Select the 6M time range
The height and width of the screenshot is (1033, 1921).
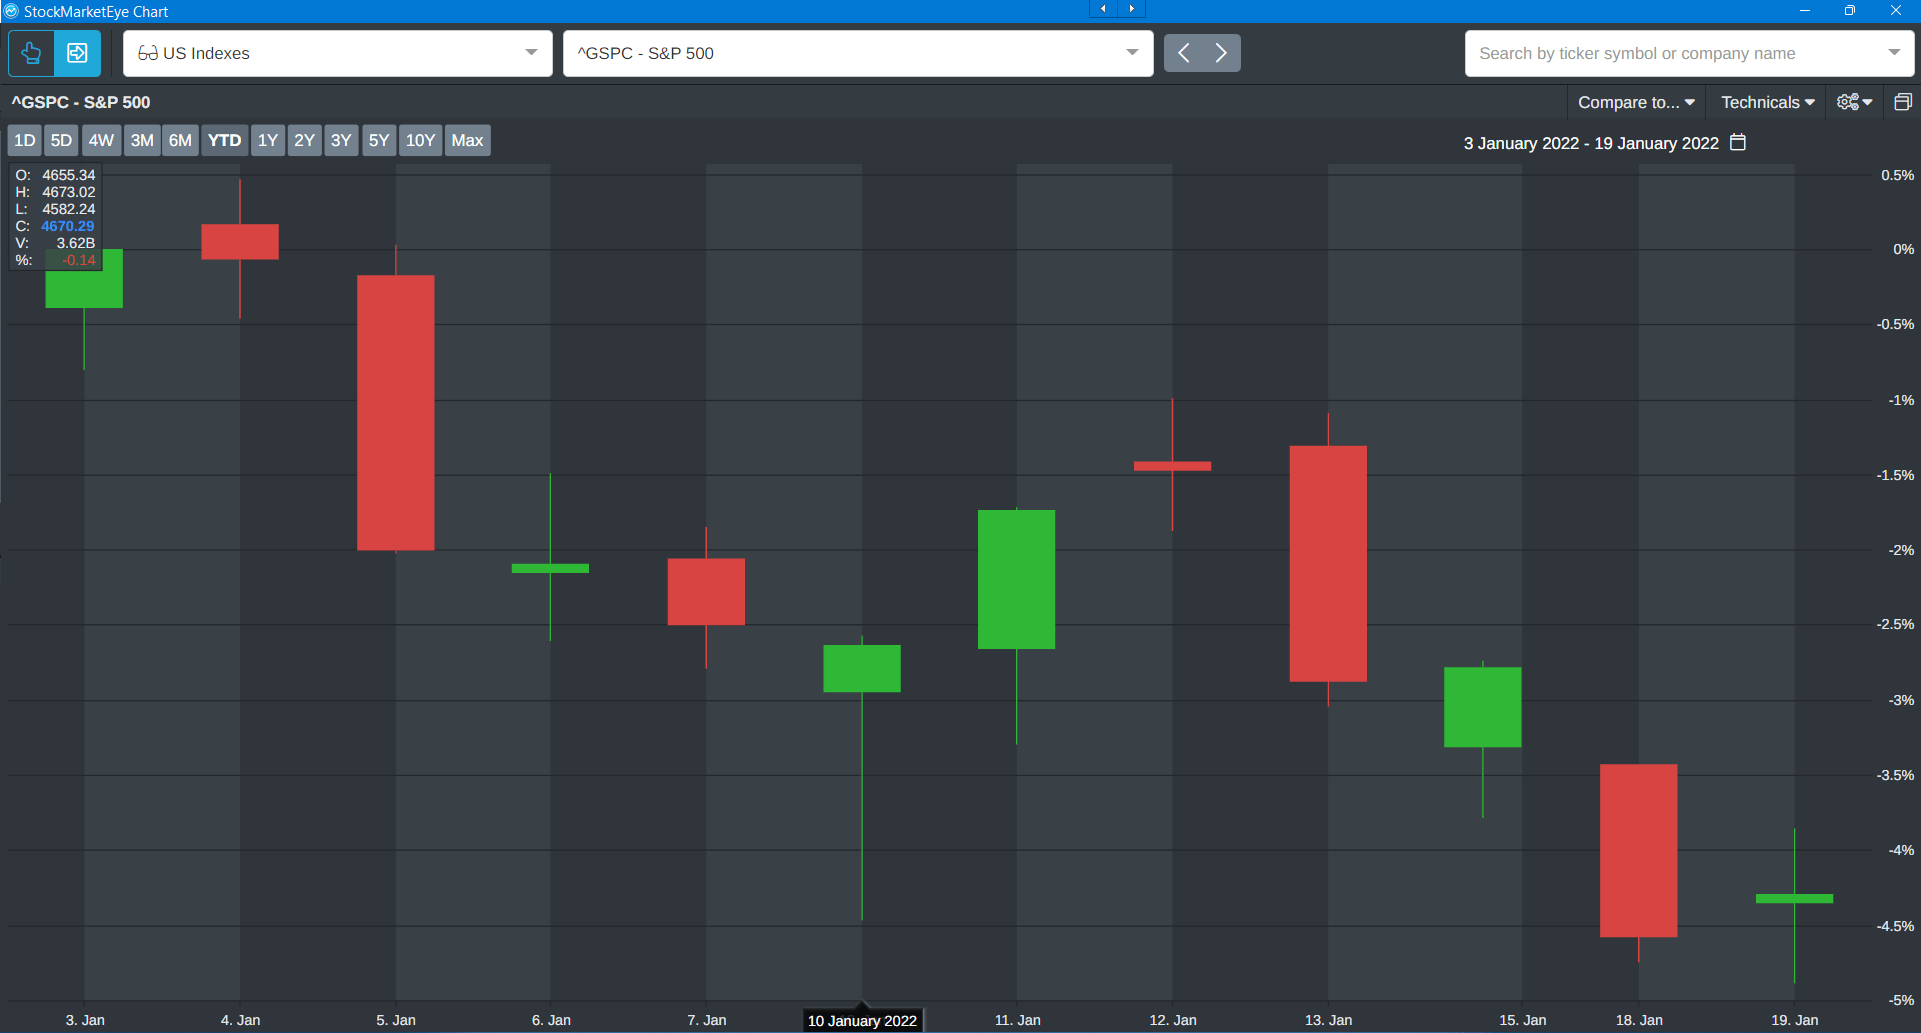tap(180, 140)
